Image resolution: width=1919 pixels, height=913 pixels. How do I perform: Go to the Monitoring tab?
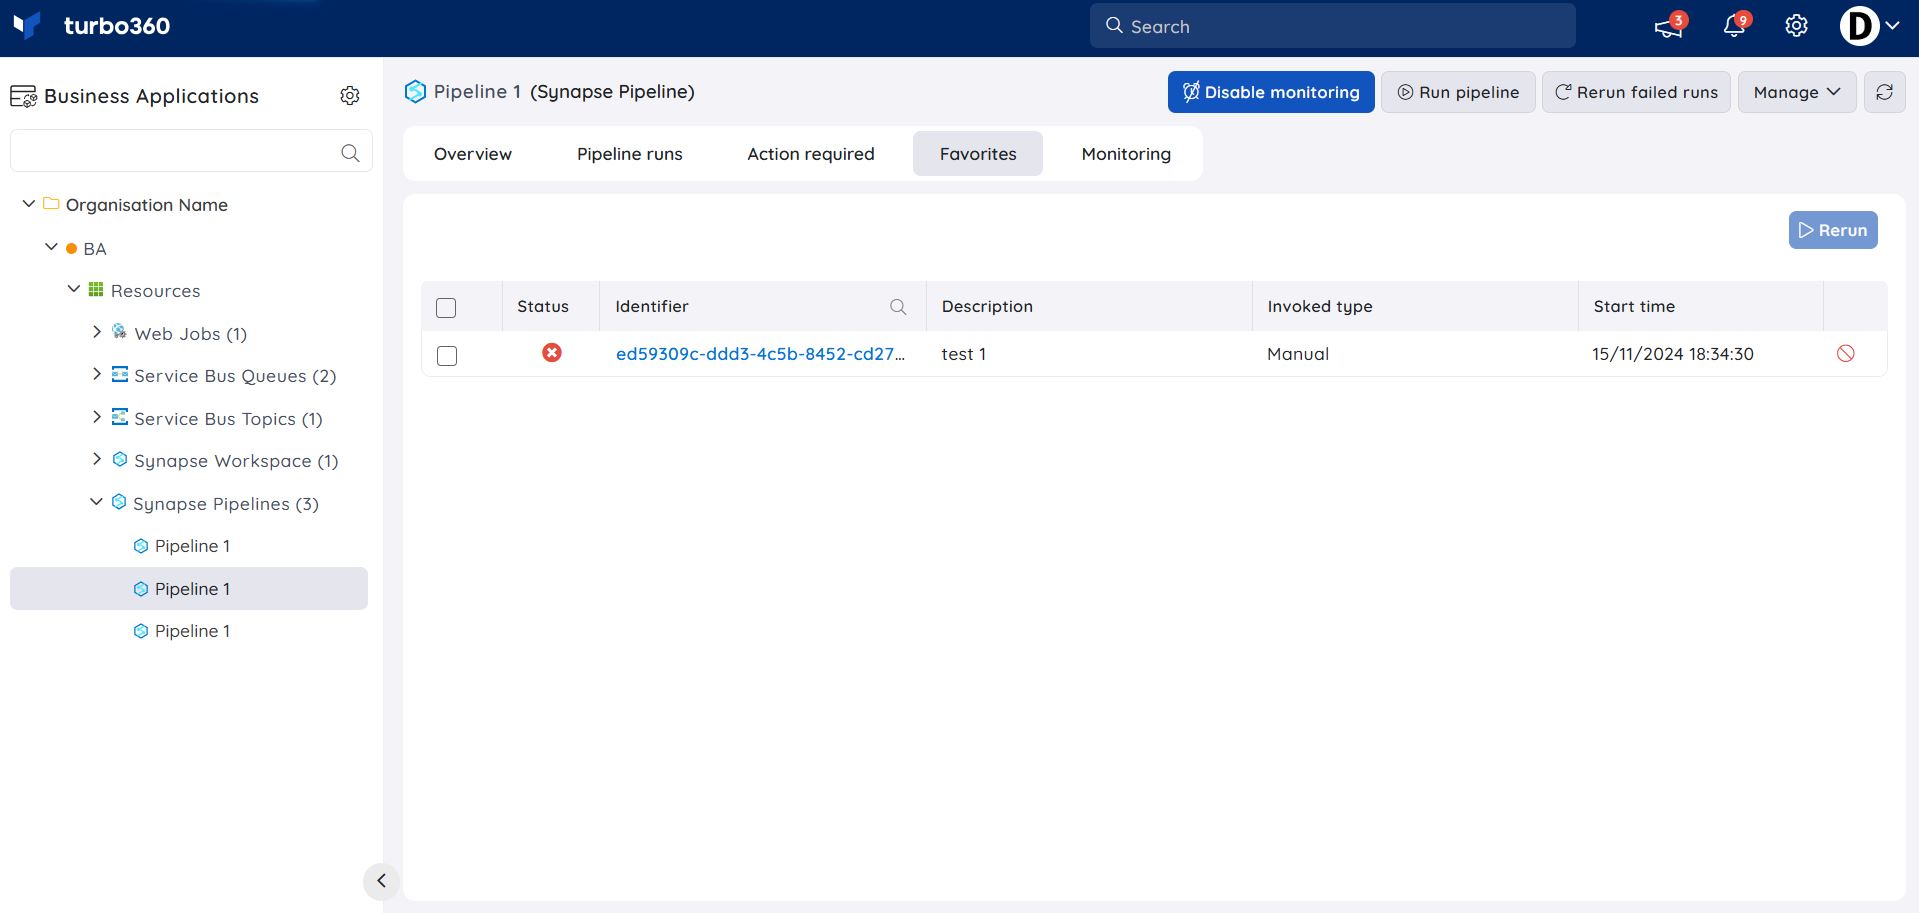pos(1126,154)
